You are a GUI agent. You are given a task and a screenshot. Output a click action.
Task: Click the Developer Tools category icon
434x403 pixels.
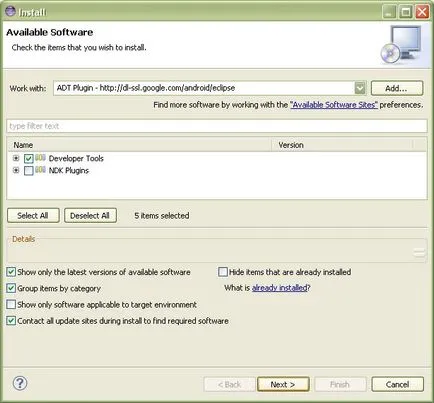(40, 158)
